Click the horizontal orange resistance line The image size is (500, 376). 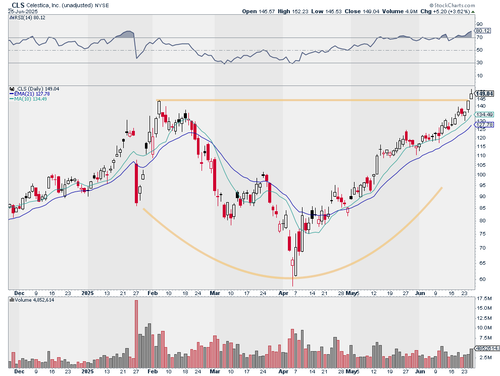(x=313, y=100)
